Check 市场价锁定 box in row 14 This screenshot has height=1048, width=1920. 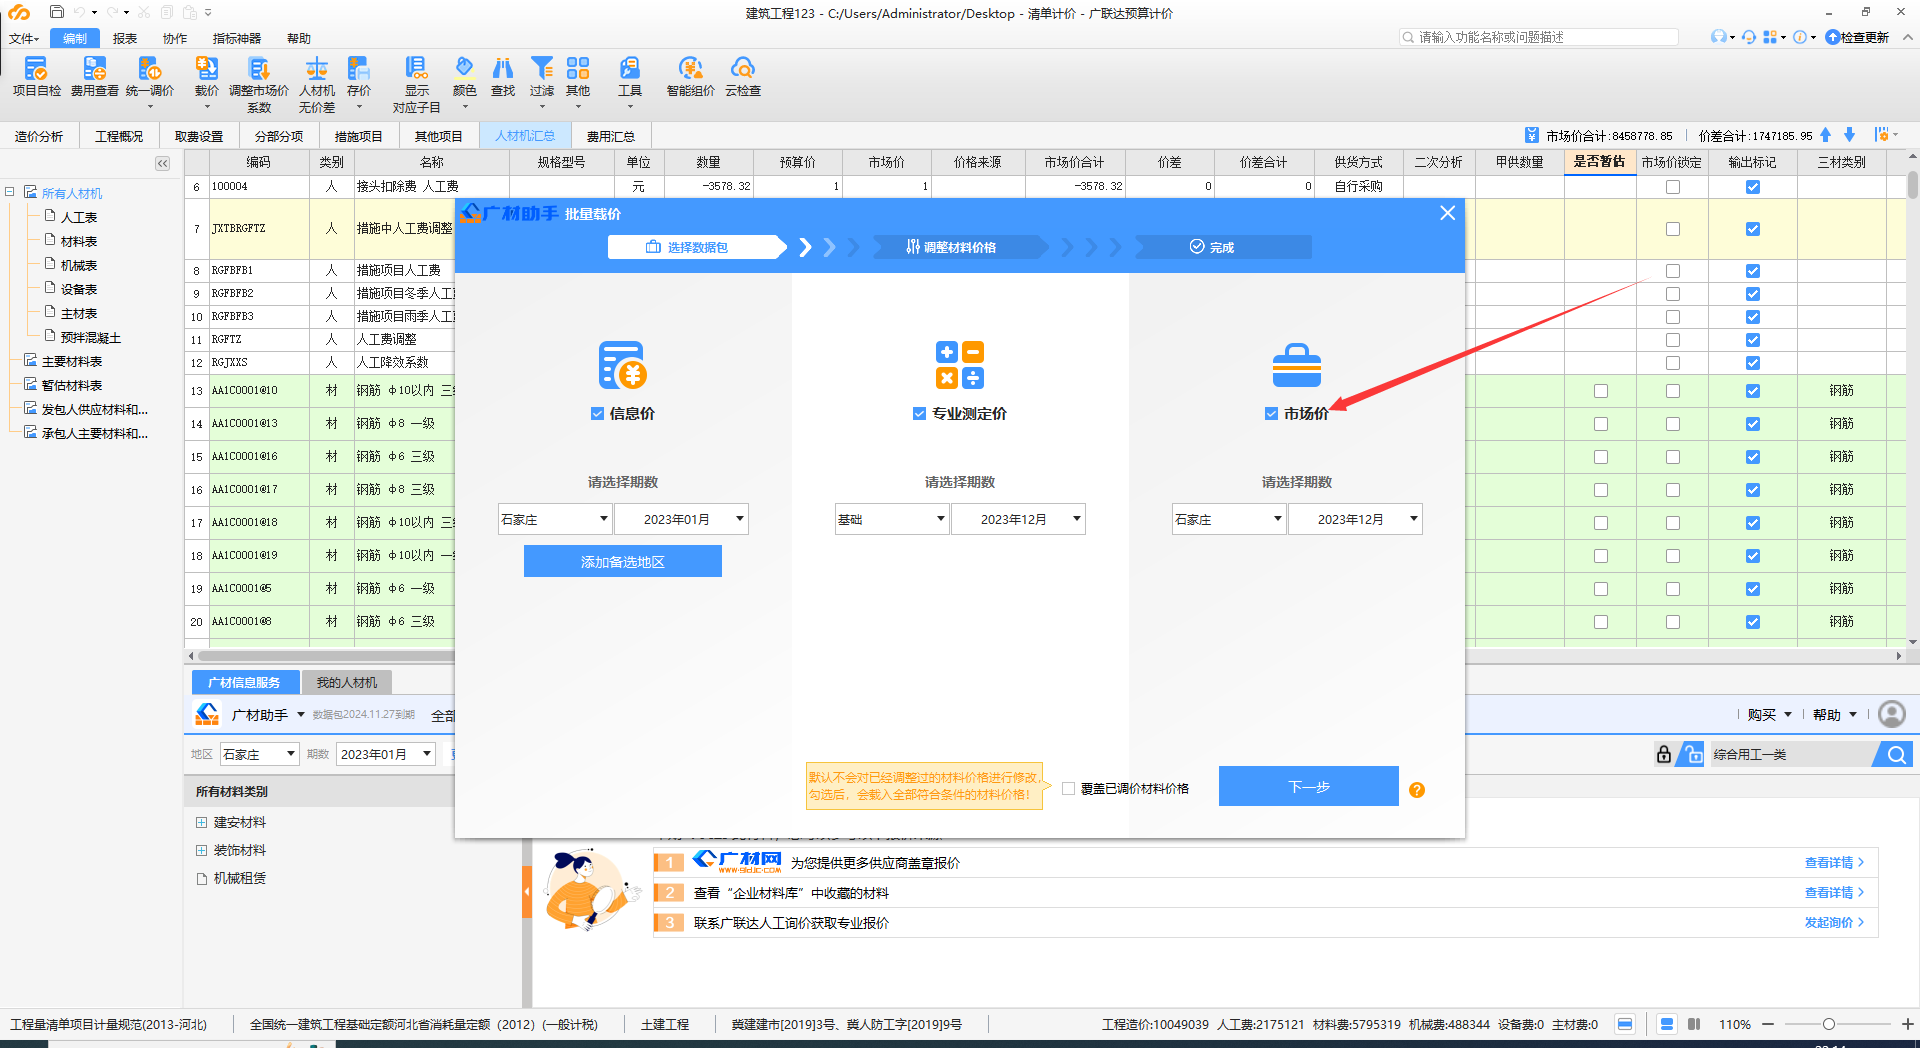(1673, 424)
